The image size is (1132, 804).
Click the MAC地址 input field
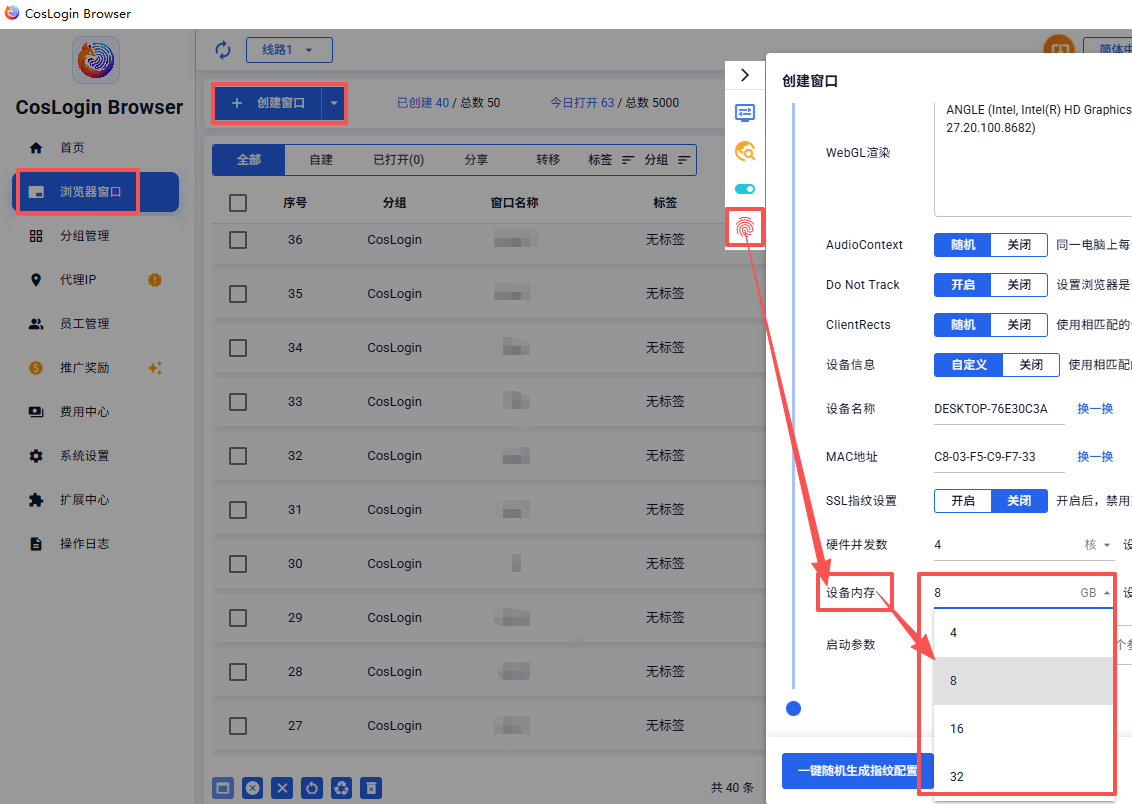[999, 457]
